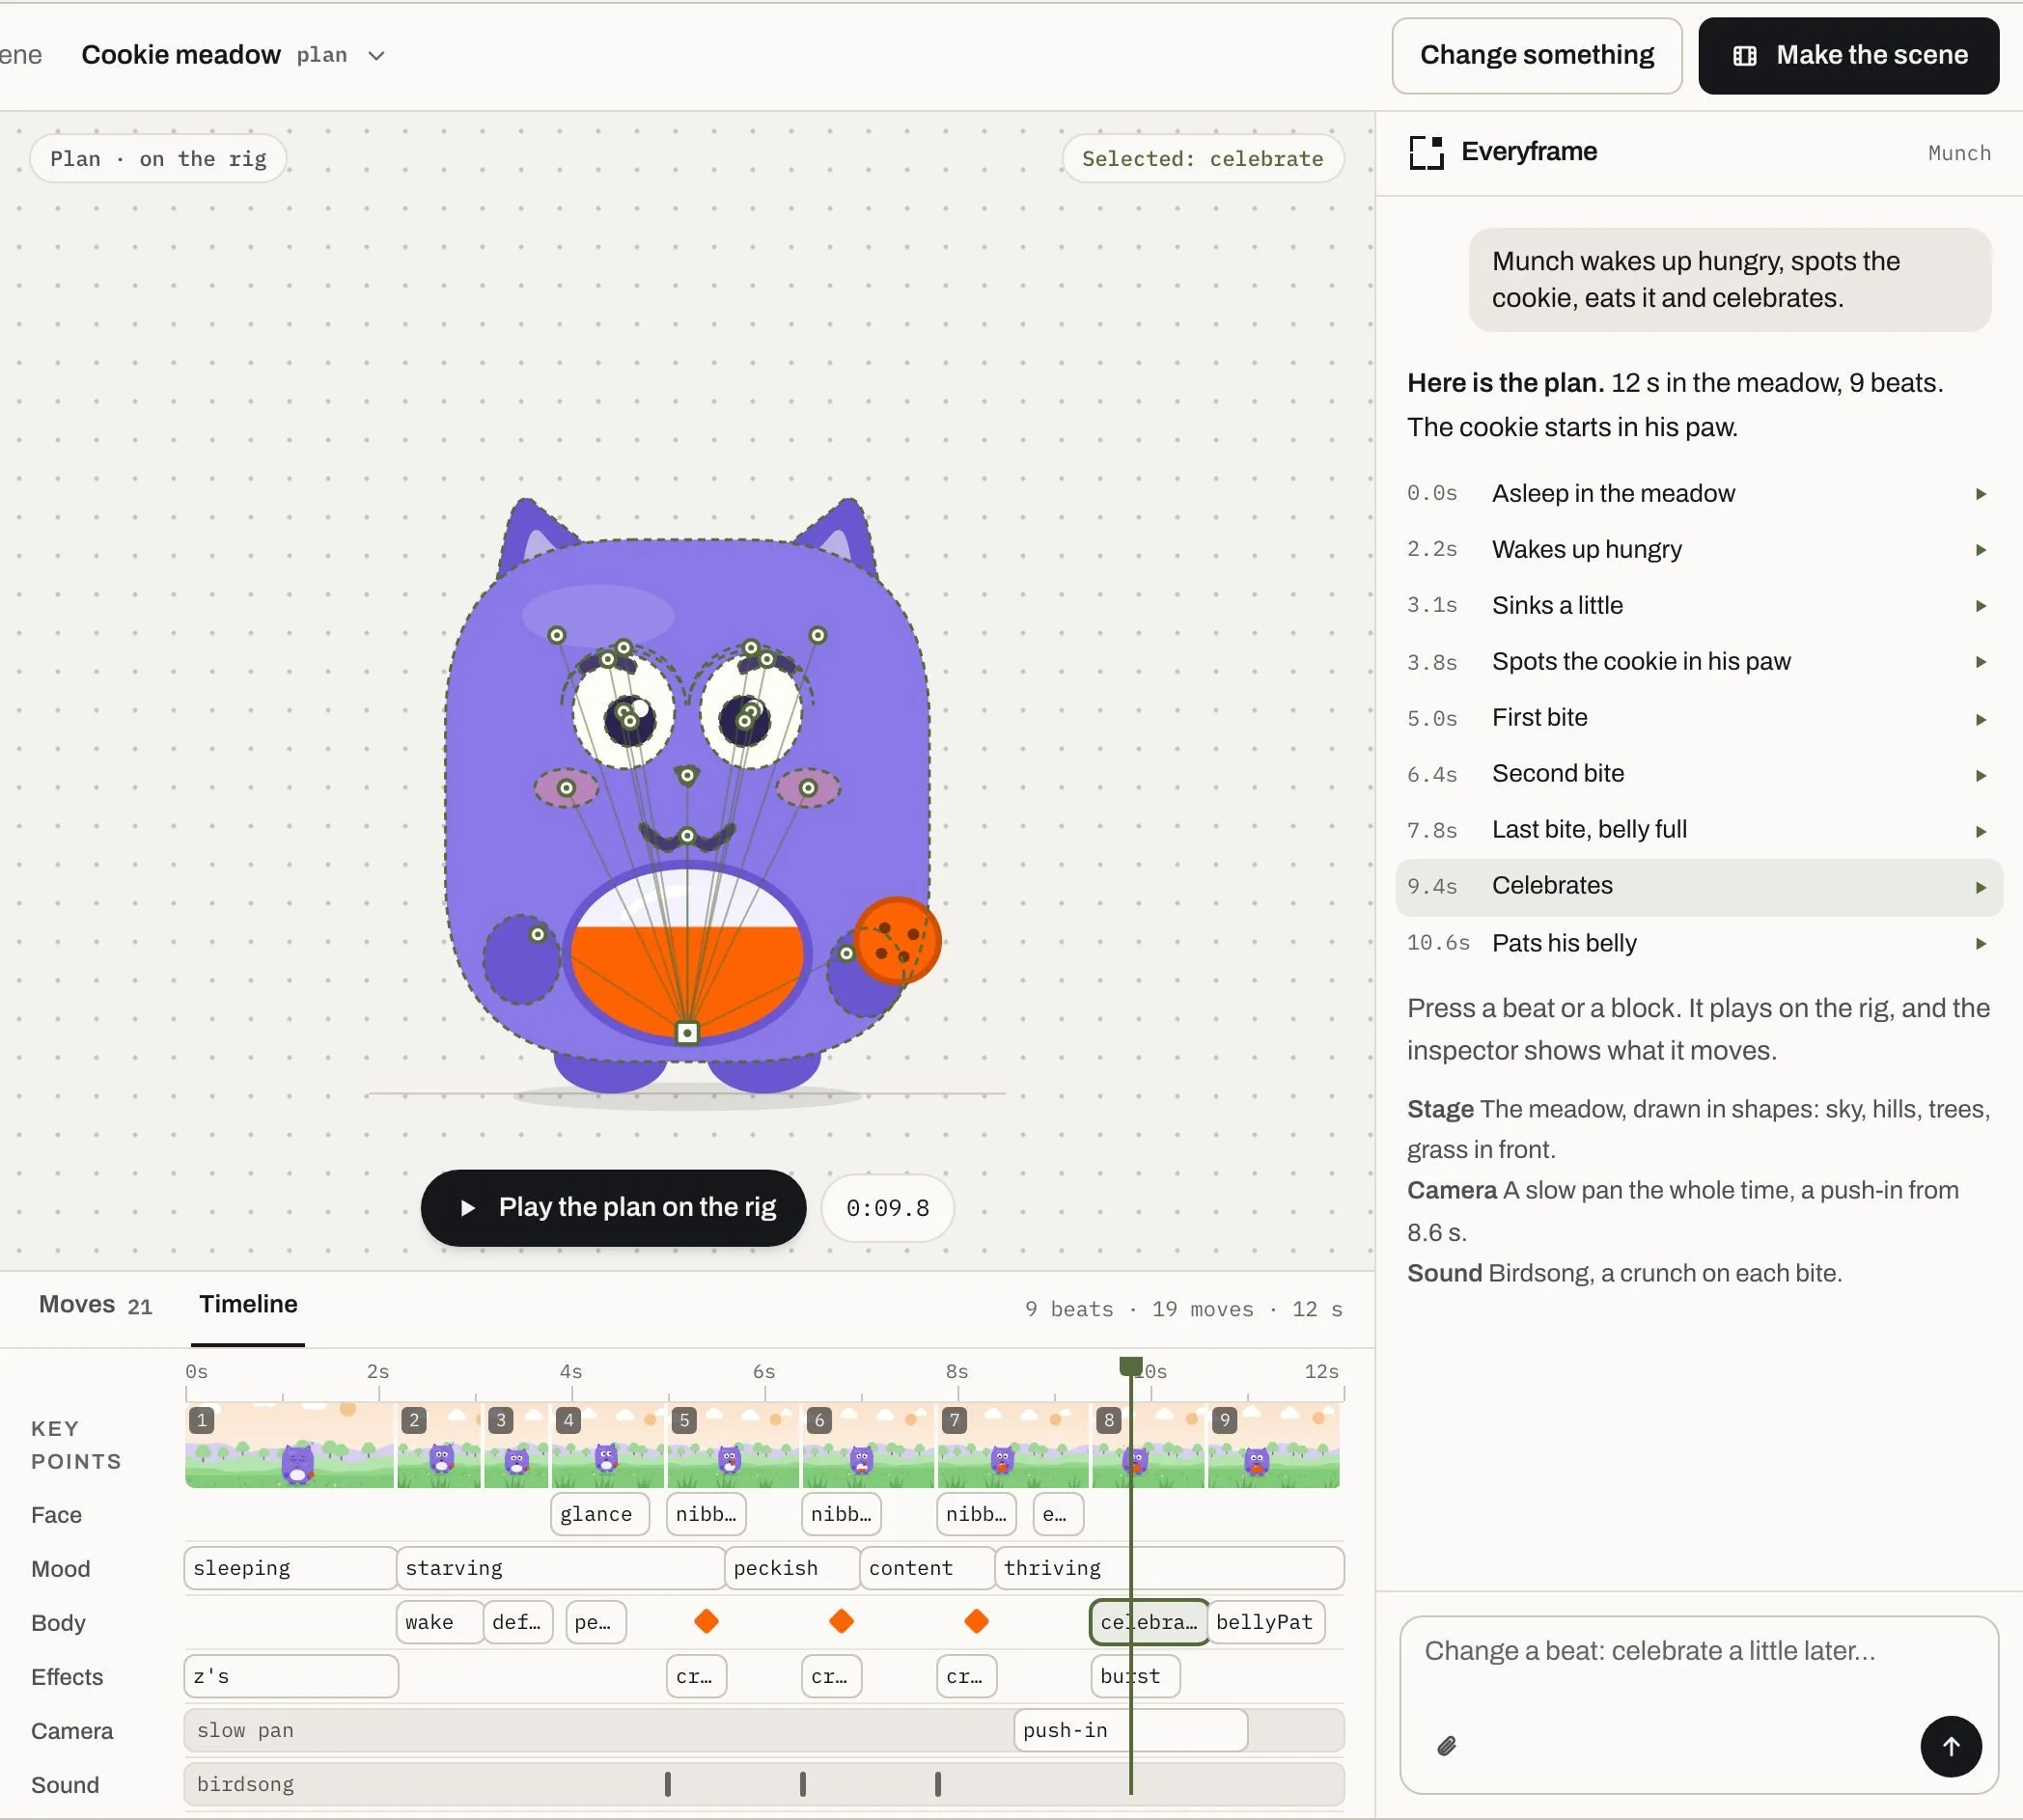Select the 'bellyPat' Body block

point(1265,1622)
